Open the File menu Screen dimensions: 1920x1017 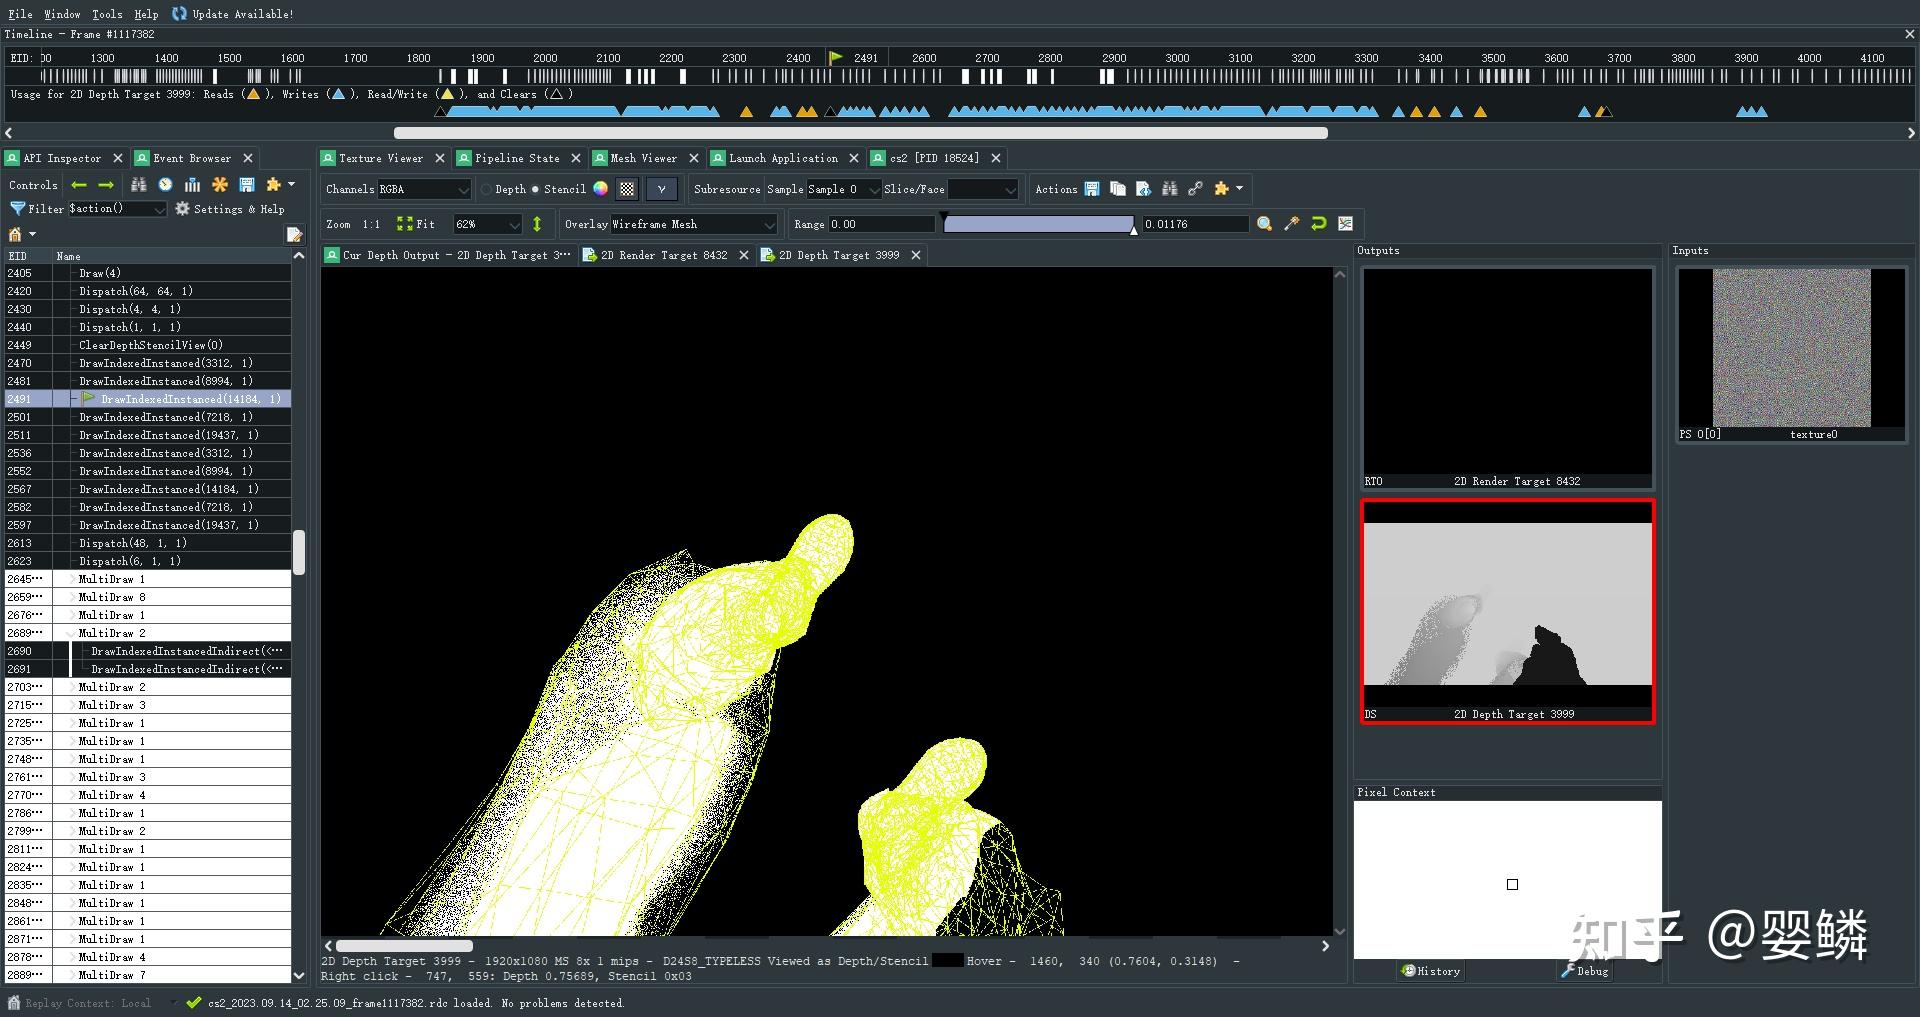pyautogui.click(x=20, y=14)
